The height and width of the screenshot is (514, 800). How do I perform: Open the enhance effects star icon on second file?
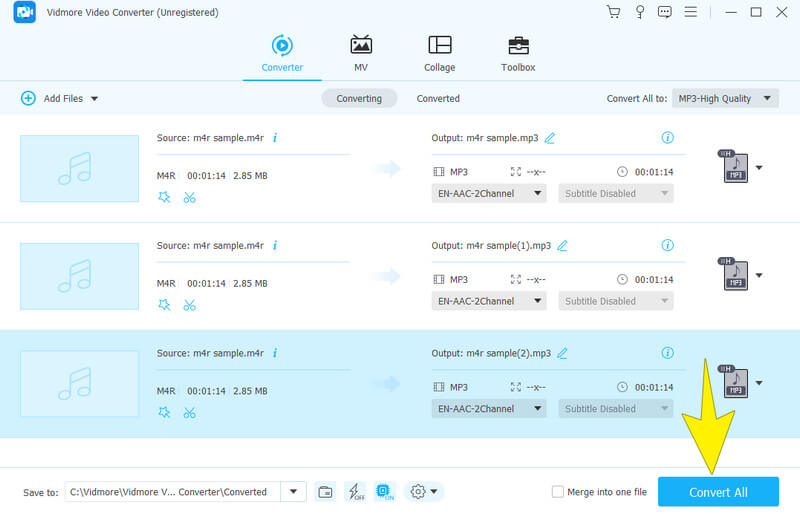[x=164, y=304]
